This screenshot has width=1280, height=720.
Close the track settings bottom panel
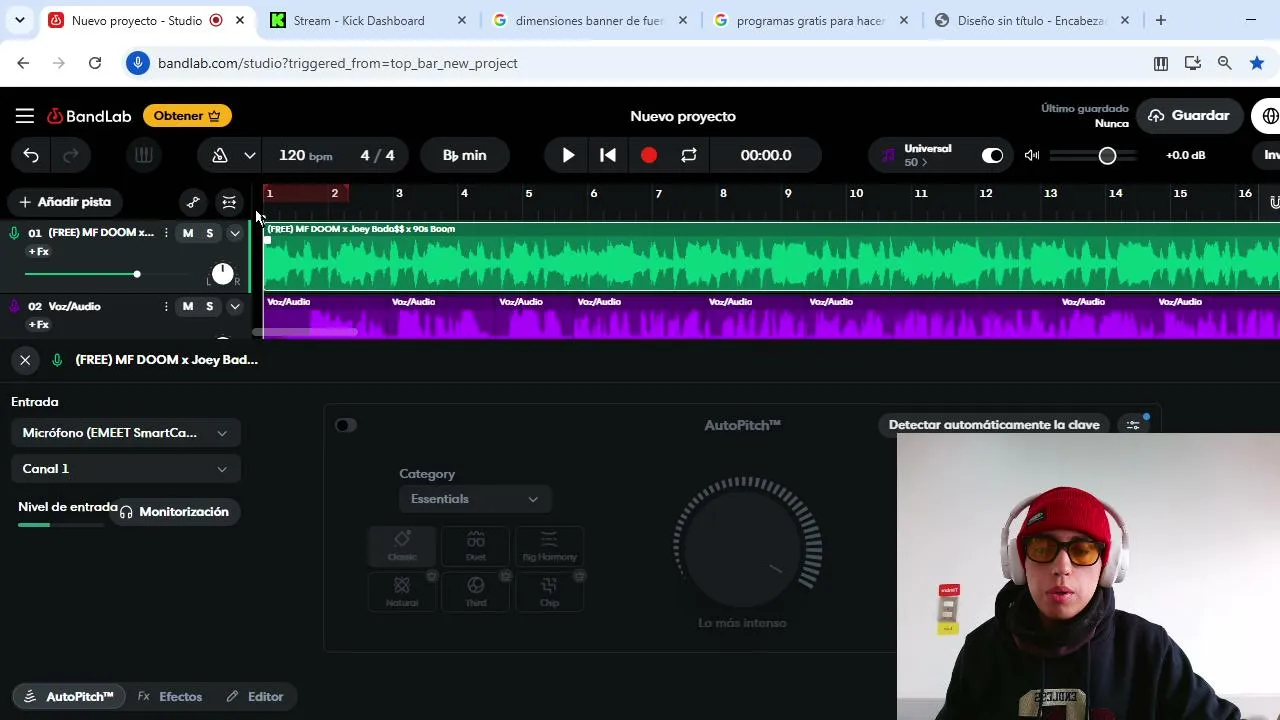tap(25, 360)
